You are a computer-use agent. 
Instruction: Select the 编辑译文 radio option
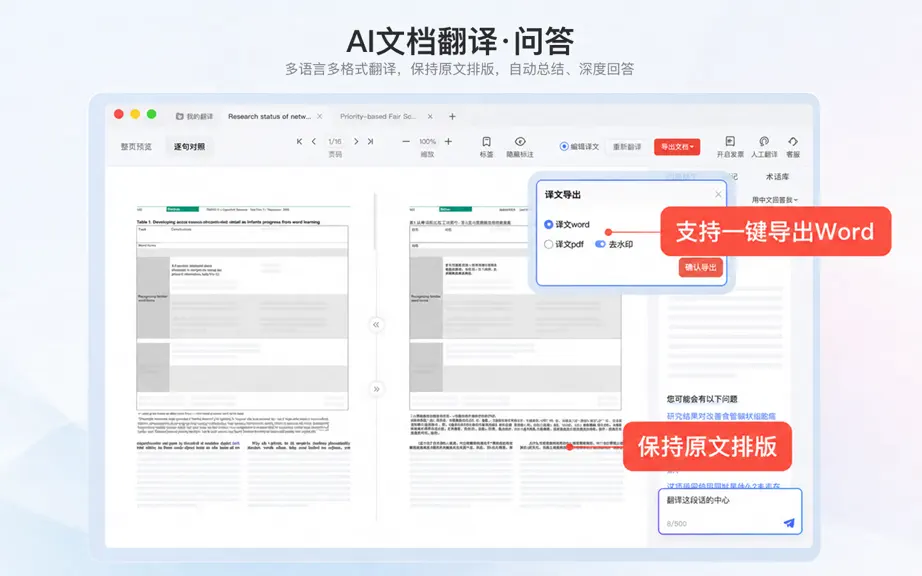564,146
